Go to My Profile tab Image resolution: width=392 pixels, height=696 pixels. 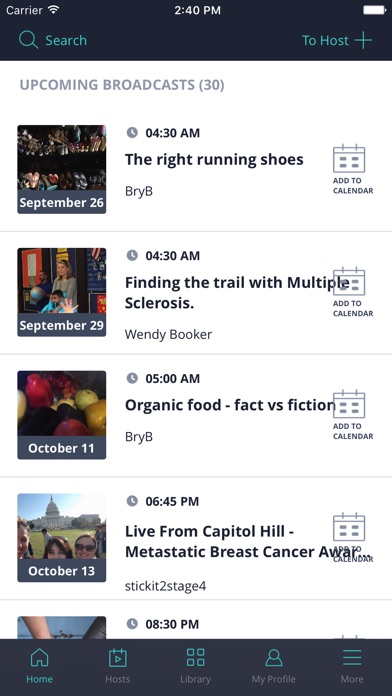click(273, 666)
